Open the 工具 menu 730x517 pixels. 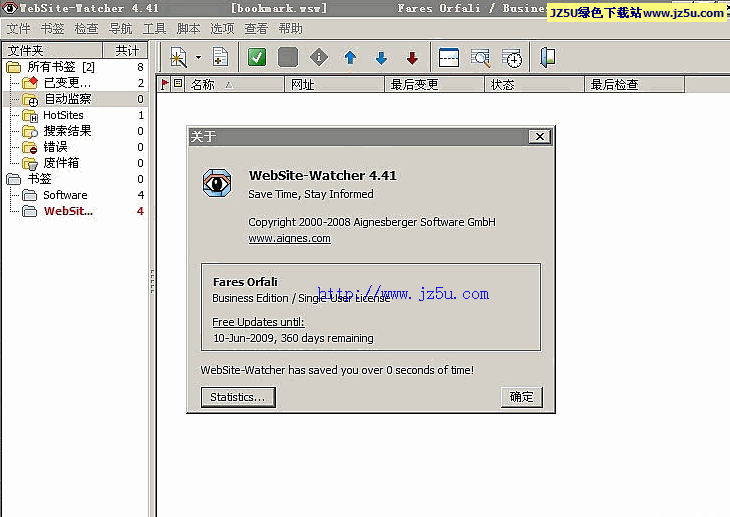pyautogui.click(x=155, y=29)
